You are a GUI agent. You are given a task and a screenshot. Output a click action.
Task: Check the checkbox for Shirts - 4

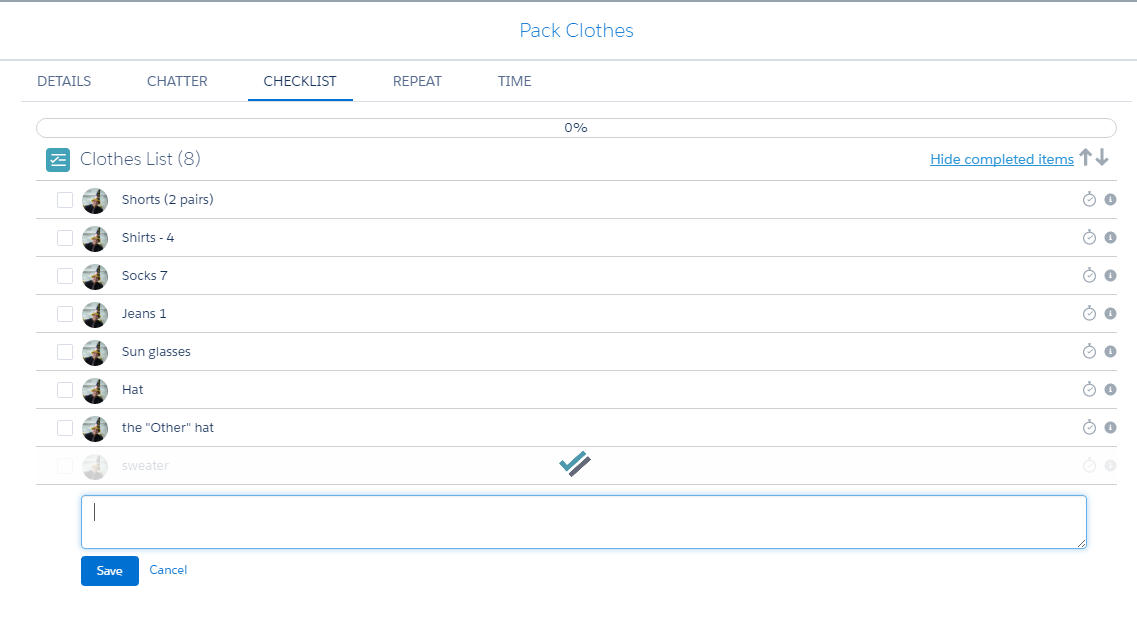(65, 237)
